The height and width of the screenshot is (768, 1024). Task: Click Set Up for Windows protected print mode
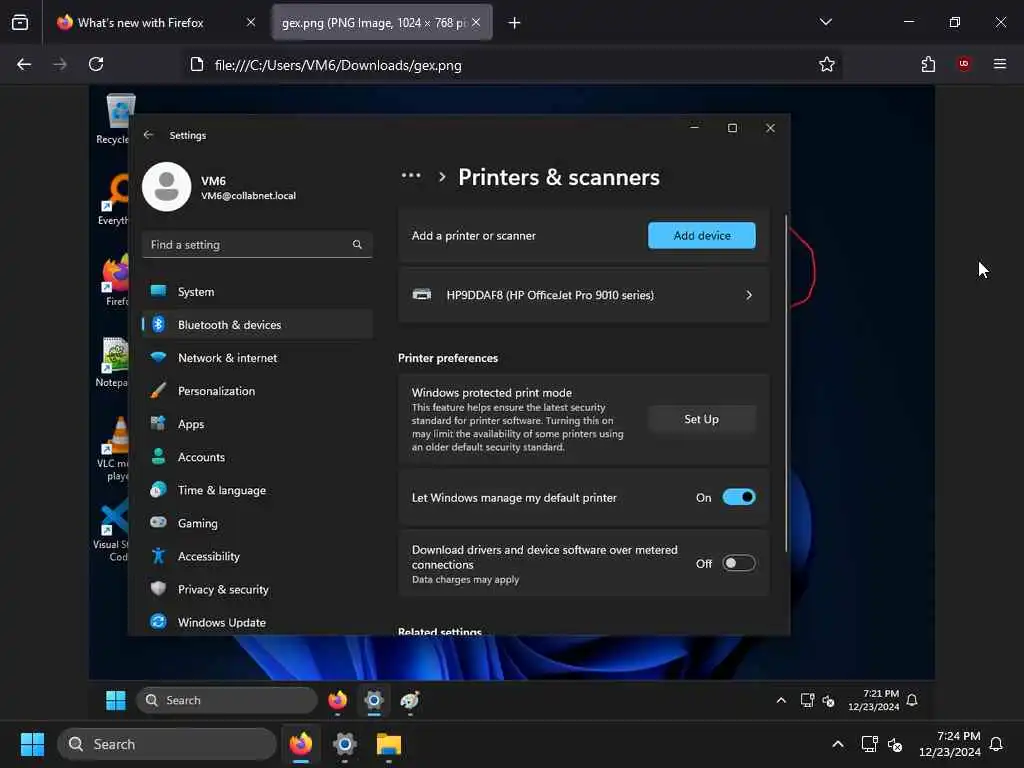click(701, 419)
